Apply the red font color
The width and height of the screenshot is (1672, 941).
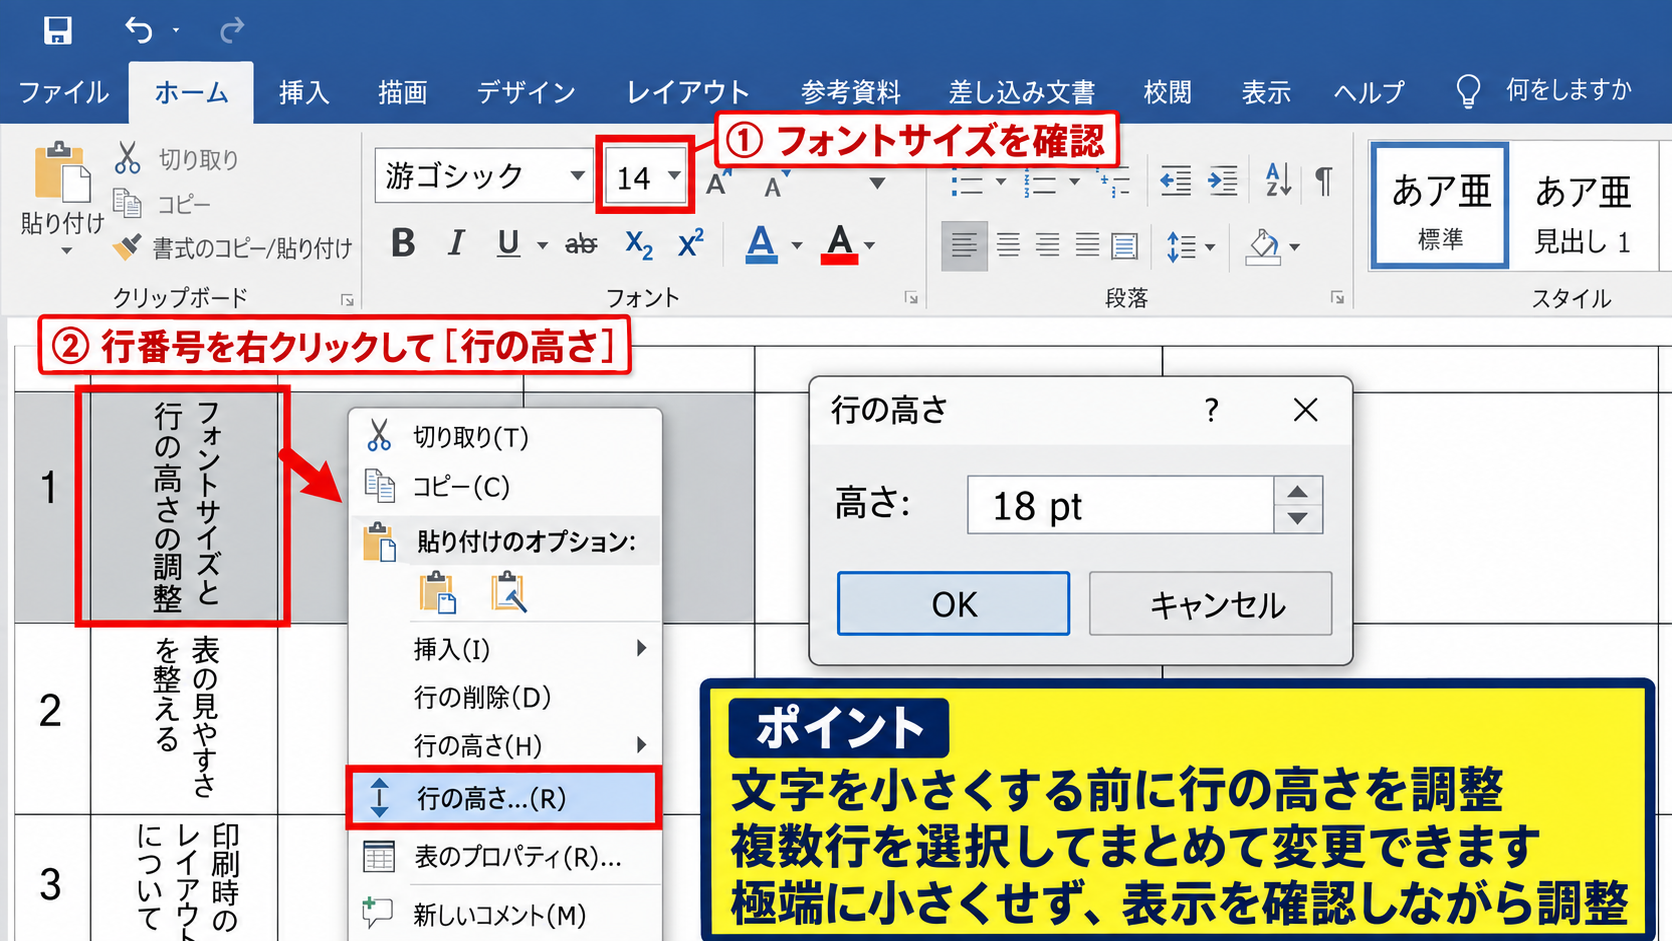coord(839,244)
